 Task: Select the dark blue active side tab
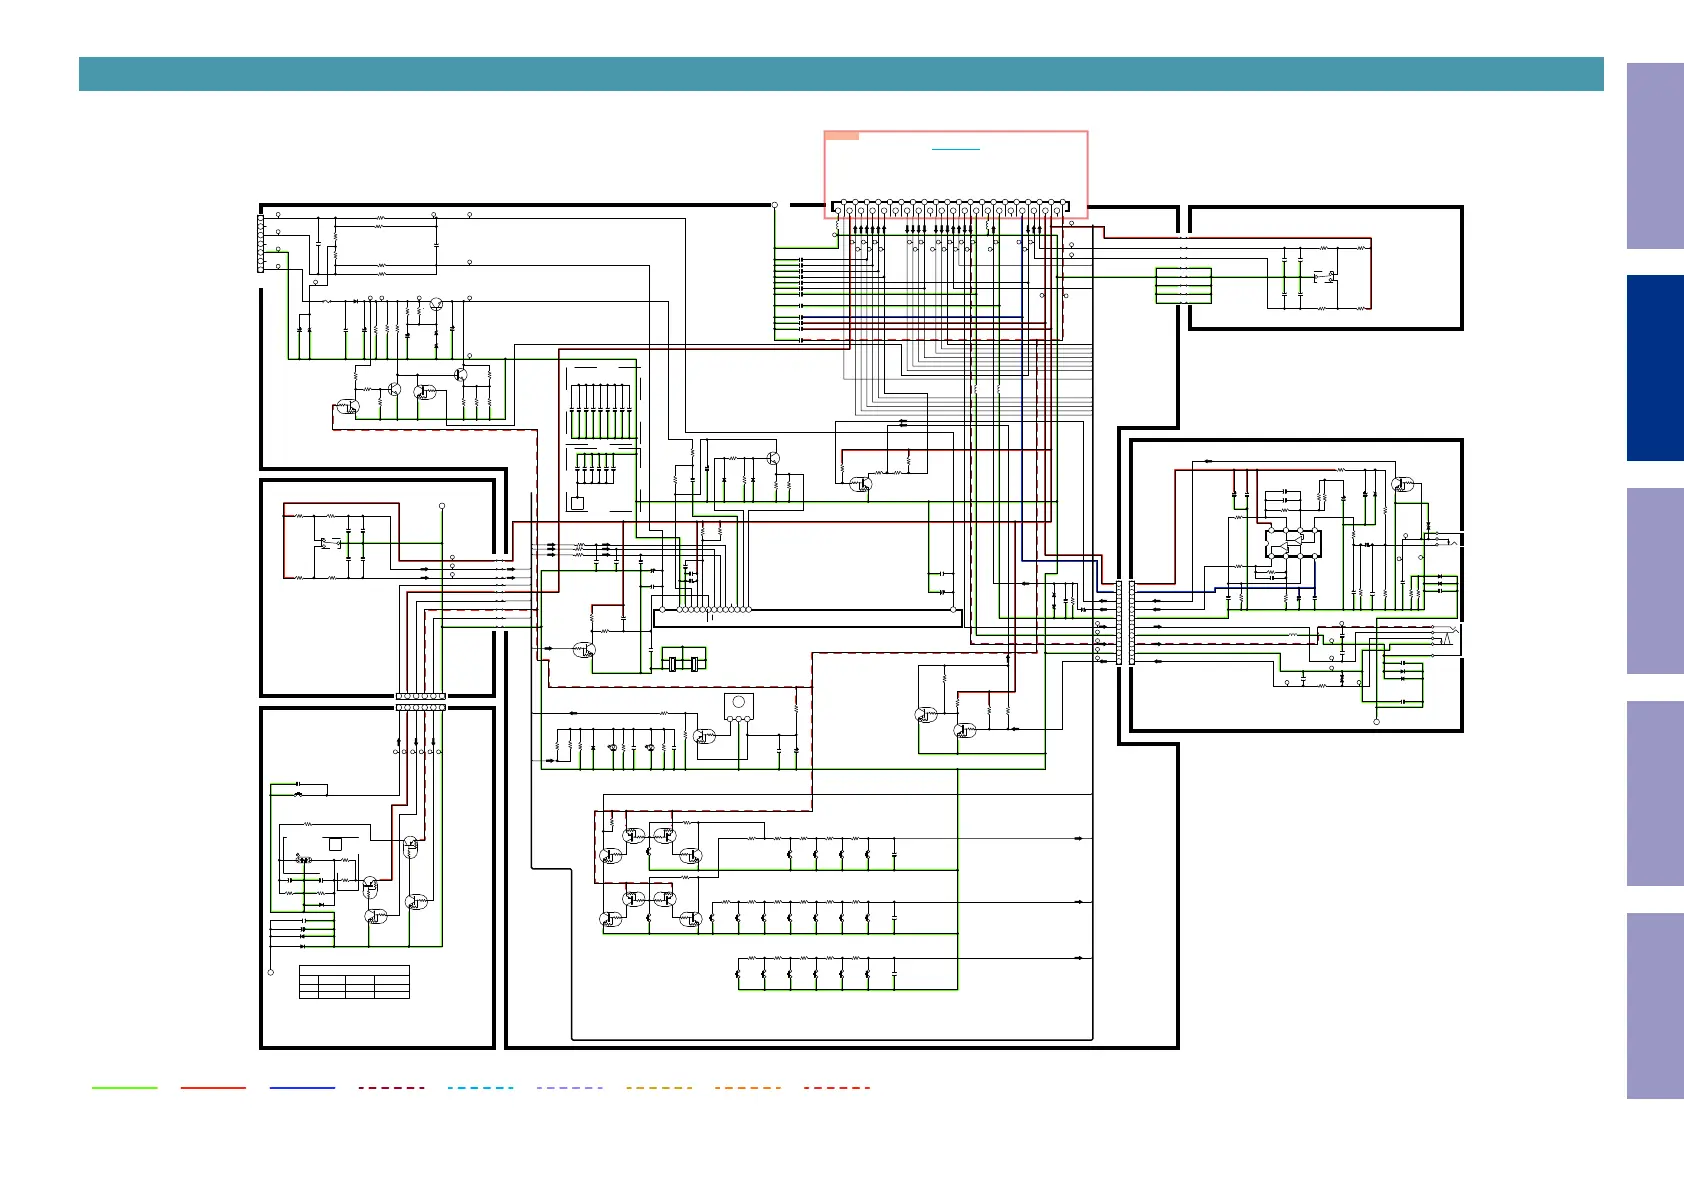(x=1655, y=368)
